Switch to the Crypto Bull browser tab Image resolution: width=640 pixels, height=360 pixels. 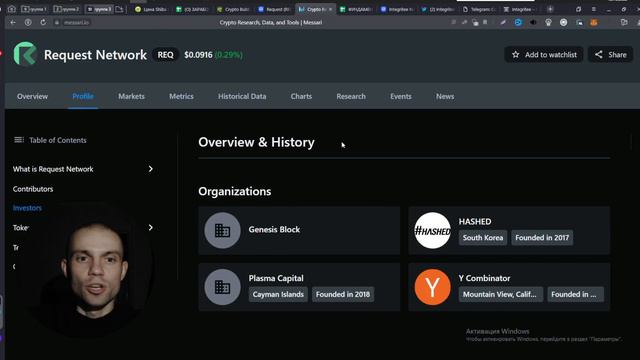[x=233, y=9]
